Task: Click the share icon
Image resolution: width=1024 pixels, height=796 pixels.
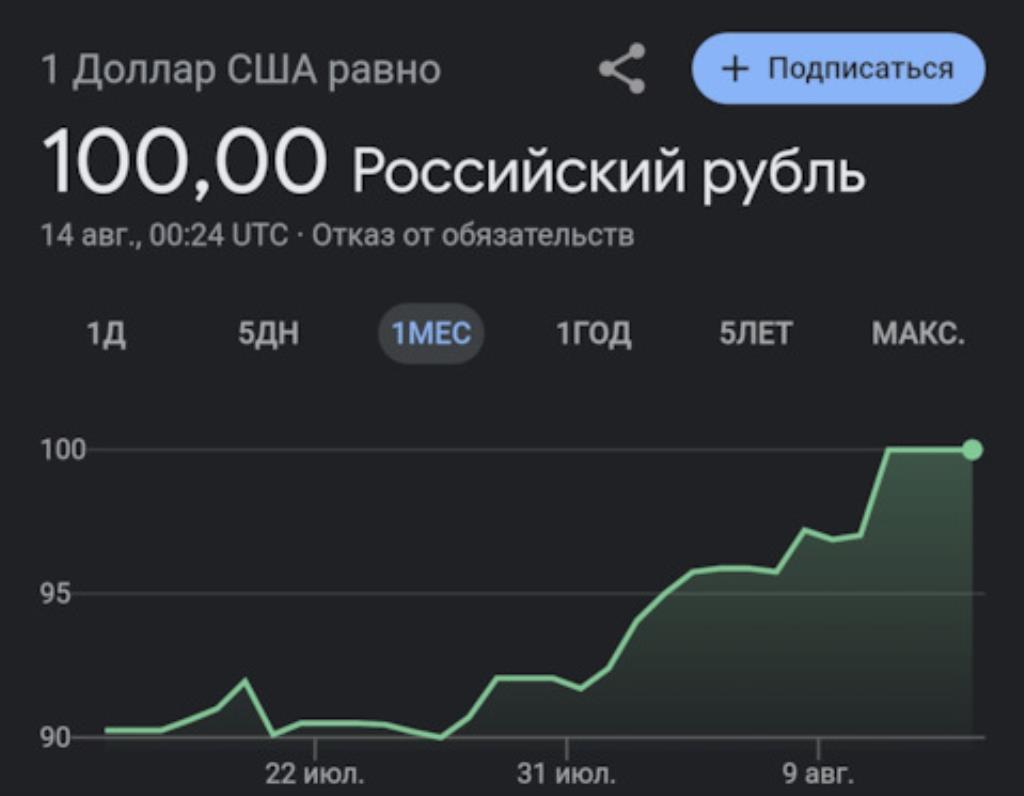Action: coord(622,69)
